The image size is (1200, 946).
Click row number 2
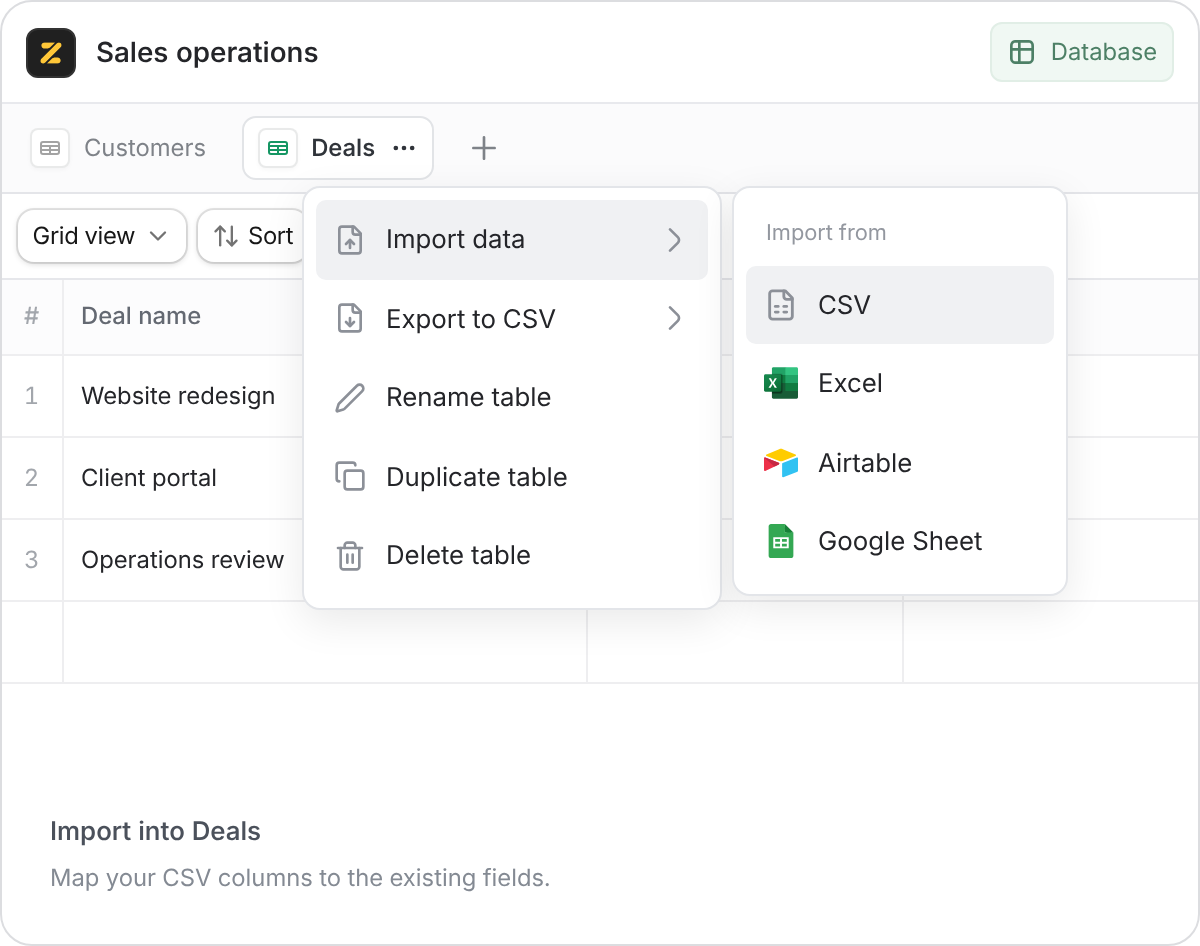pyautogui.click(x=32, y=478)
